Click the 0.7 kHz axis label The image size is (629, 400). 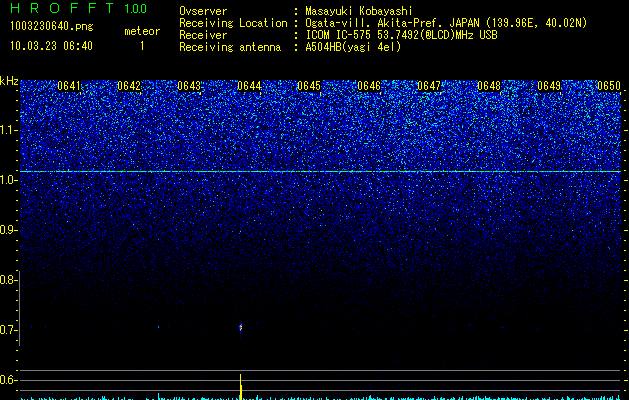pos(7,330)
